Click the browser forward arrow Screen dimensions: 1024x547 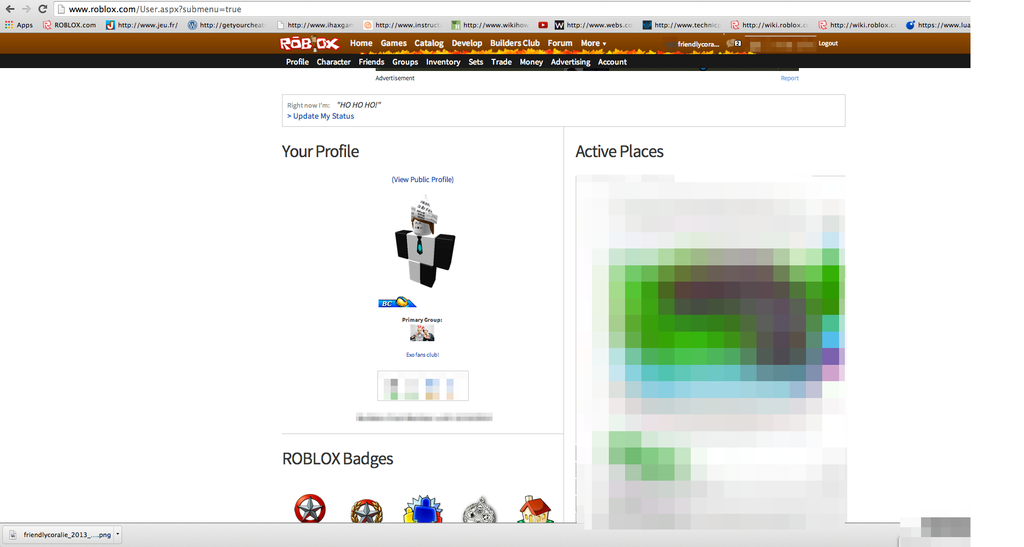tap(26, 9)
